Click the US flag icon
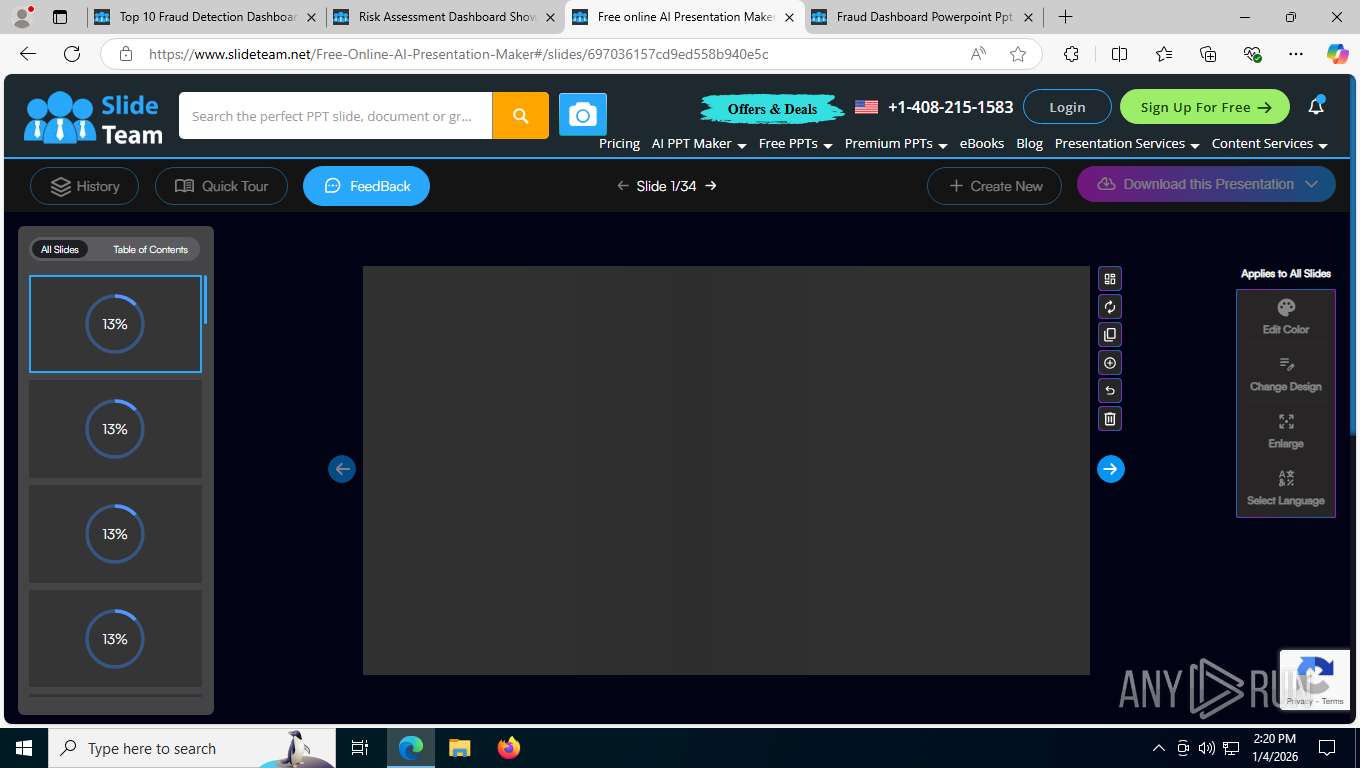Viewport: 1360px width, 768px height. click(866, 107)
